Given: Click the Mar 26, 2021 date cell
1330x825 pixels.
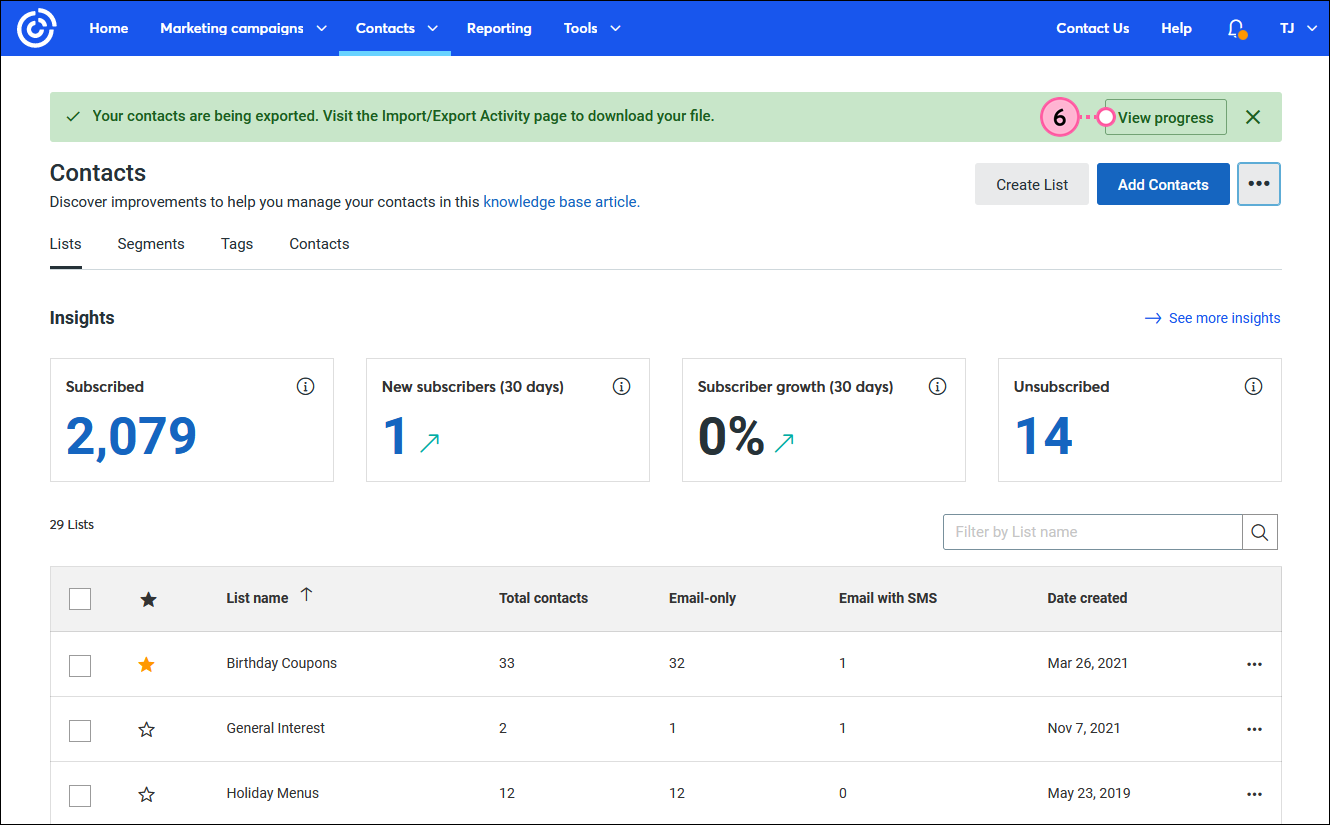Looking at the screenshot, I should tap(1087, 663).
